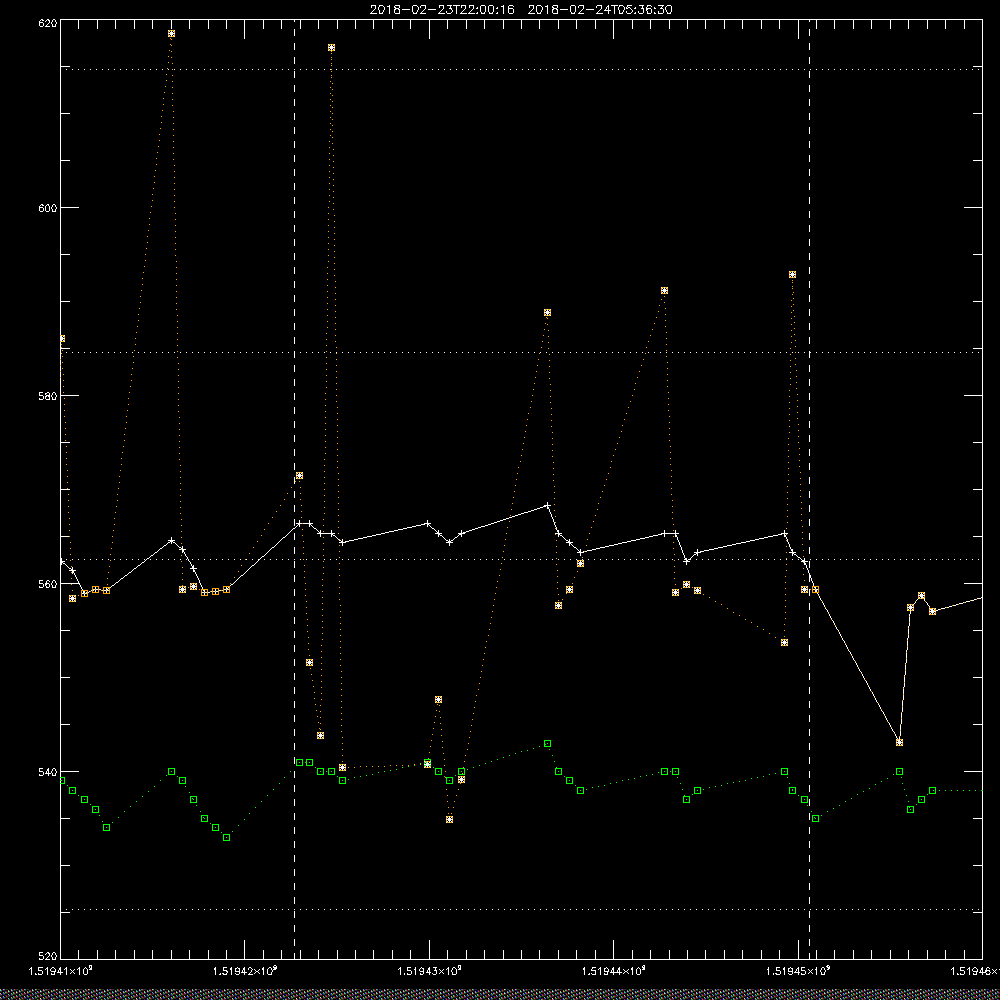1000x1000 pixels.
Task: Select the lowest orange point near 535
Action: pyautogui.click(x=450, y=820)
